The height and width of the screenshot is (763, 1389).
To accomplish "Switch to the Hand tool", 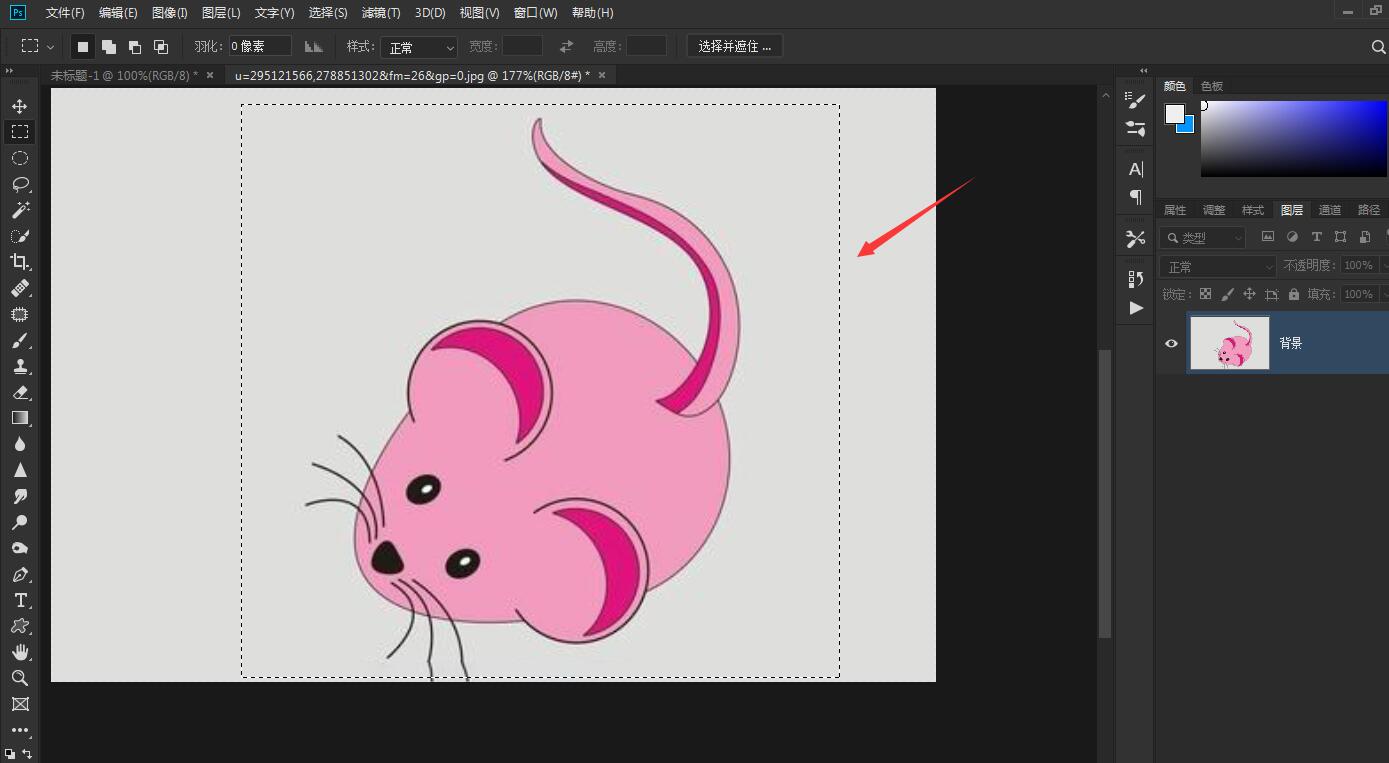I will tap(20, 652).
